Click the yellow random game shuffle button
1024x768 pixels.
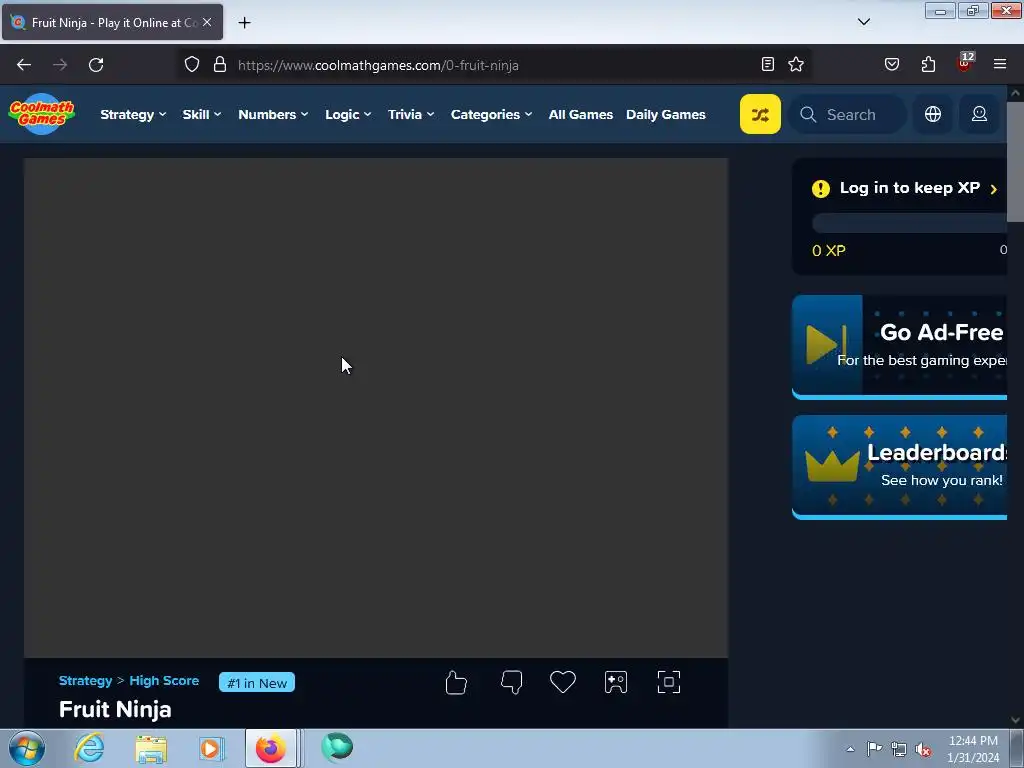tap(760, 114)
